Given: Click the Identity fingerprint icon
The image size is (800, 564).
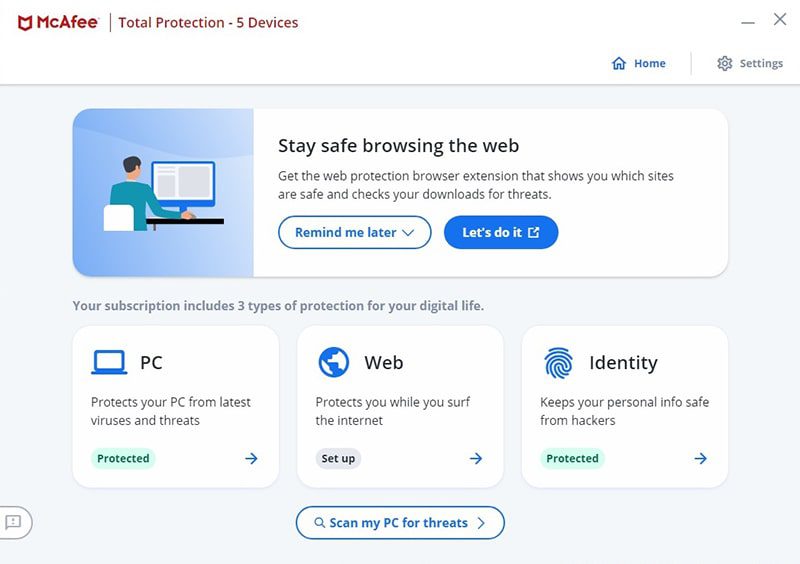Looking at the screenshot, I should (558, 362).
